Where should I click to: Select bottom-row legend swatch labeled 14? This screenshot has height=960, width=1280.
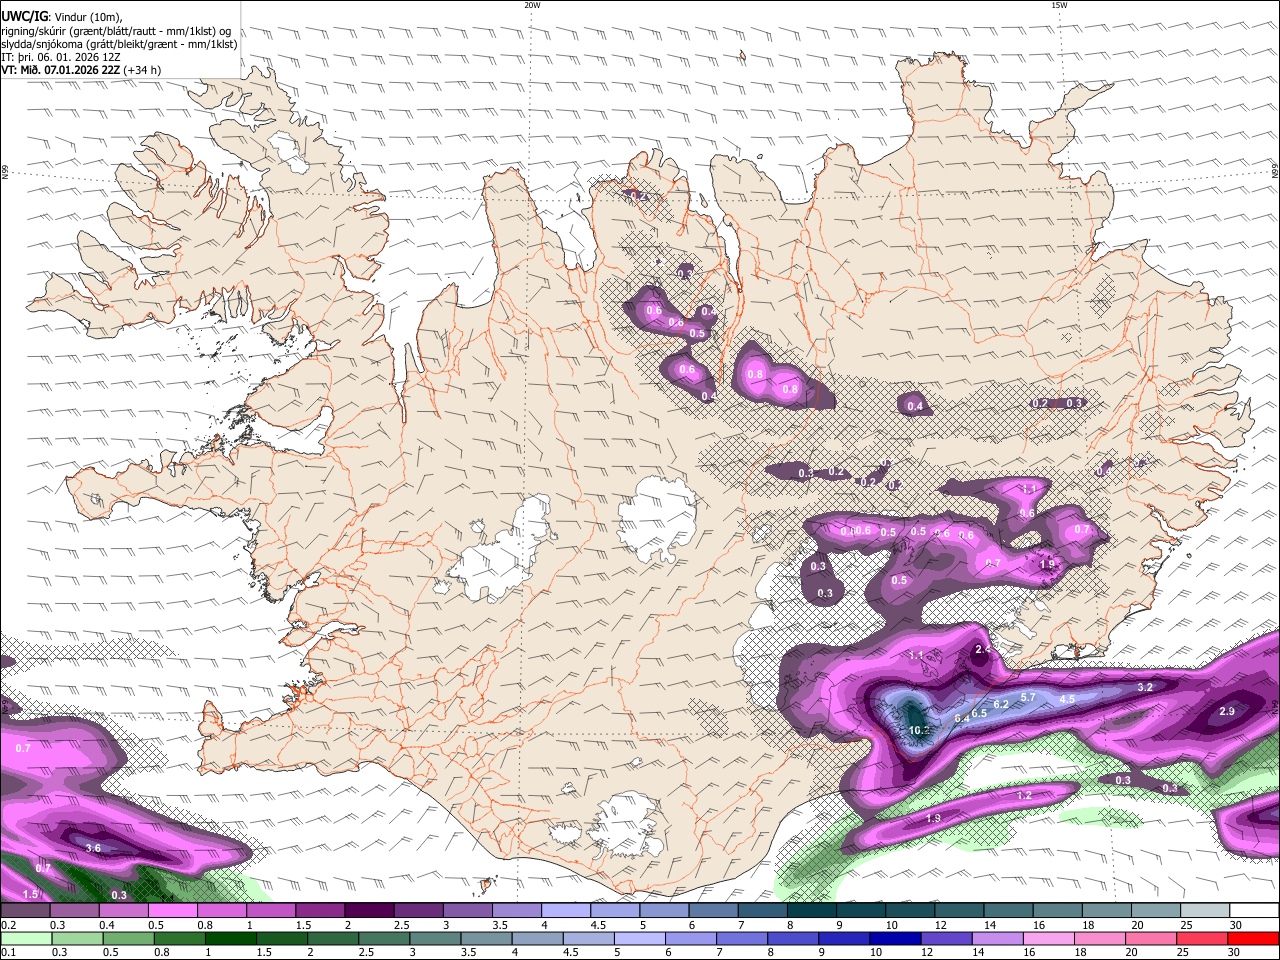[x=998, y=938]
